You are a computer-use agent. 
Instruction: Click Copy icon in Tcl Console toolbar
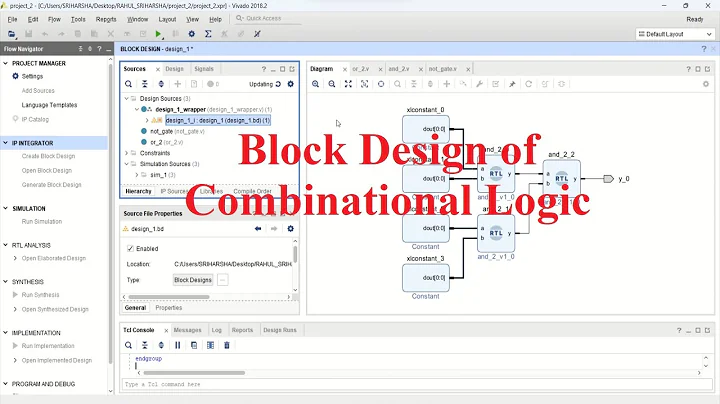(194, 345)
